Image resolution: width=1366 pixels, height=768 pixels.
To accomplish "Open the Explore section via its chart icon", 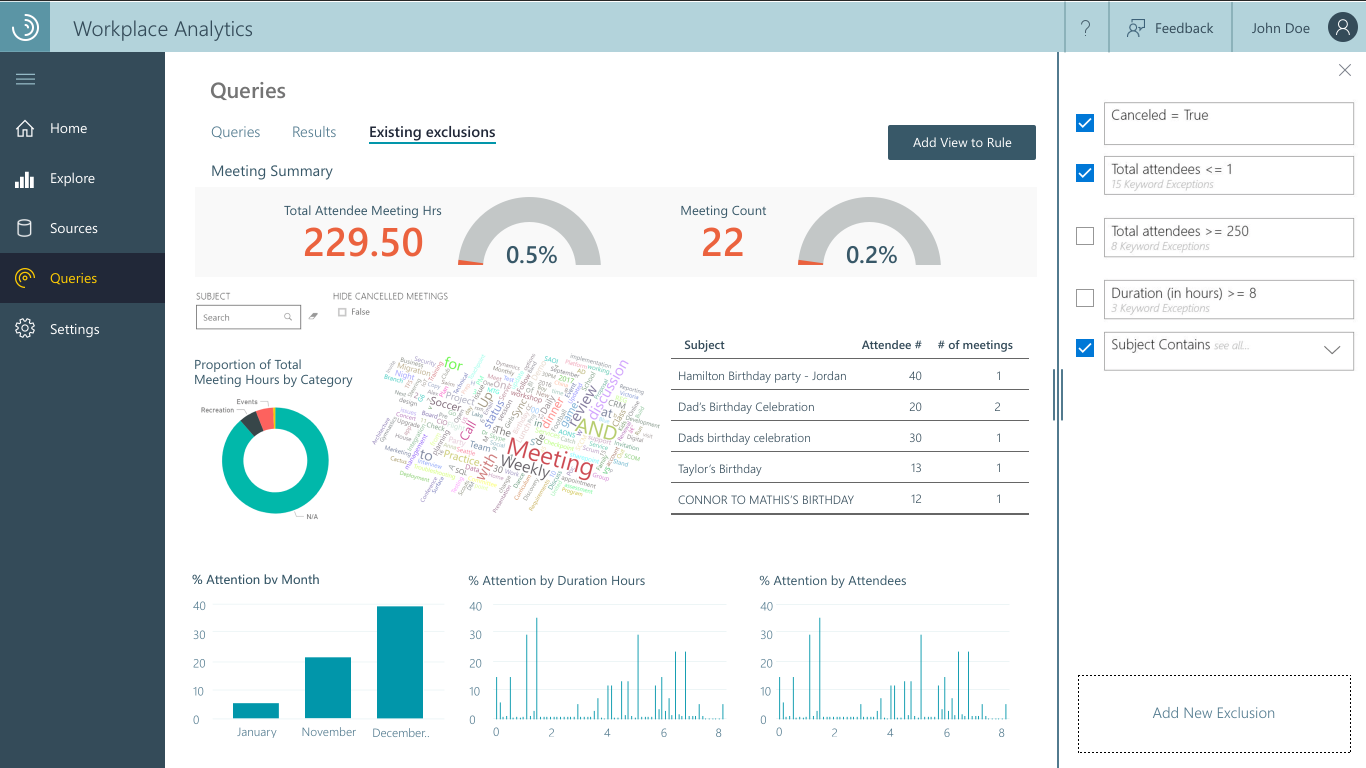I will 24,178.
